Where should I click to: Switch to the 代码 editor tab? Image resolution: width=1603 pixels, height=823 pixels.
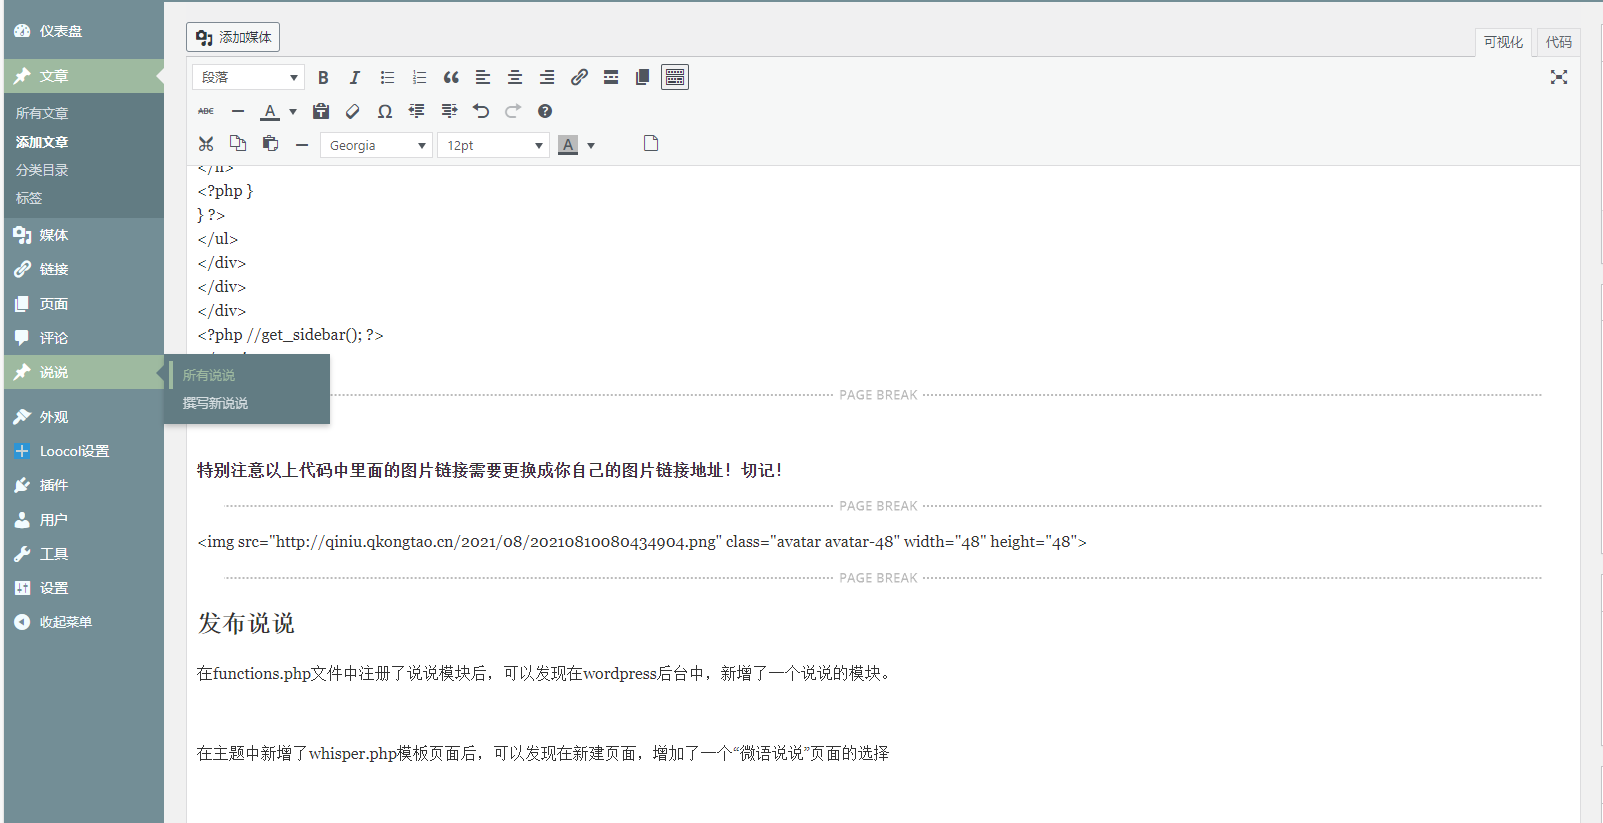point(1558,42)
